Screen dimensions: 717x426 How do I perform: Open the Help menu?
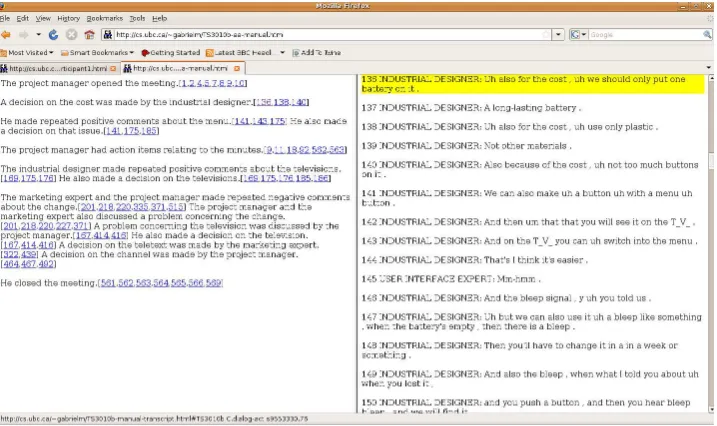[160, 18]
